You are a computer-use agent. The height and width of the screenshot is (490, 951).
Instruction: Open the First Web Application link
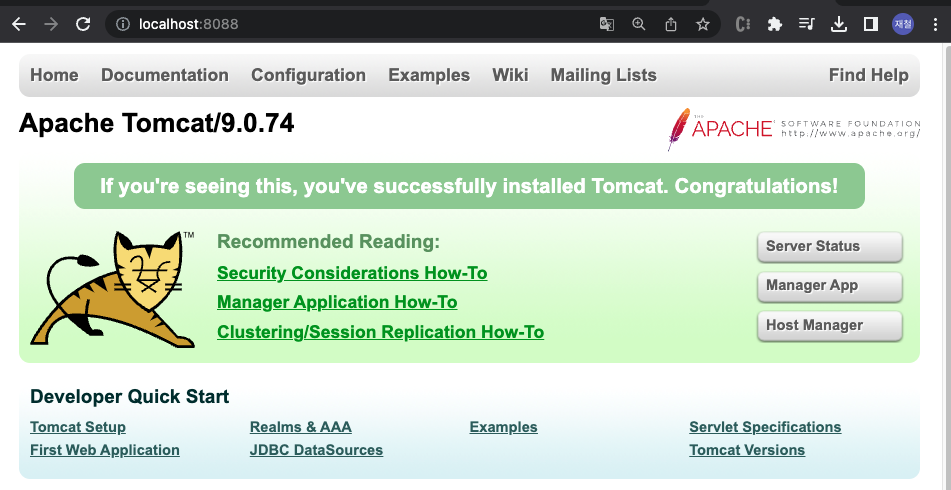coord(105,451)
